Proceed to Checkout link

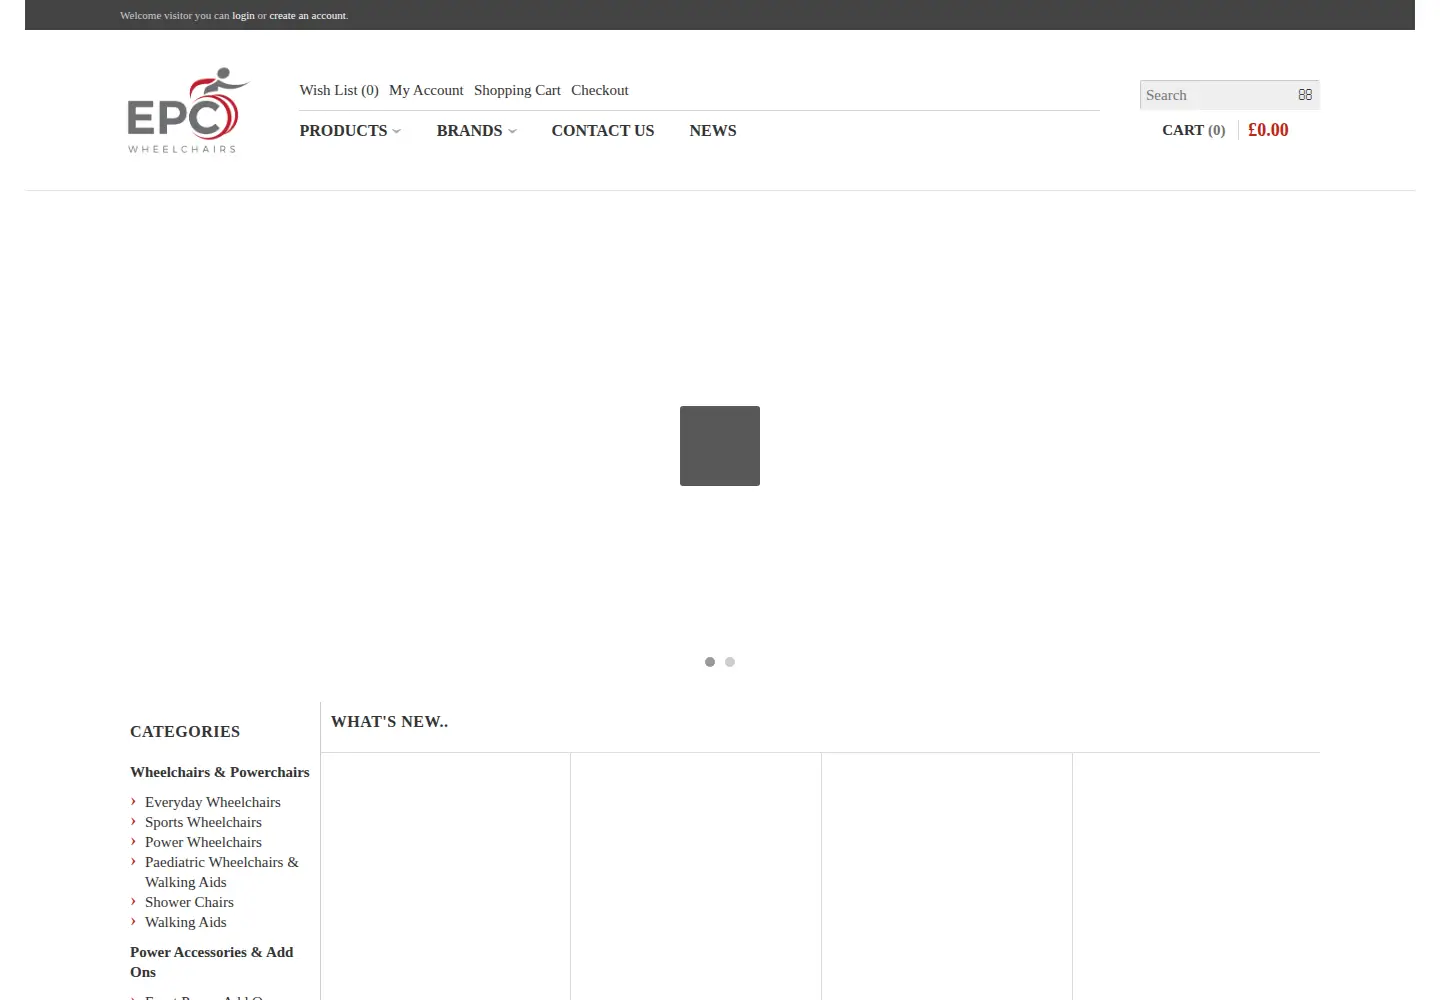tap(600, 90)
